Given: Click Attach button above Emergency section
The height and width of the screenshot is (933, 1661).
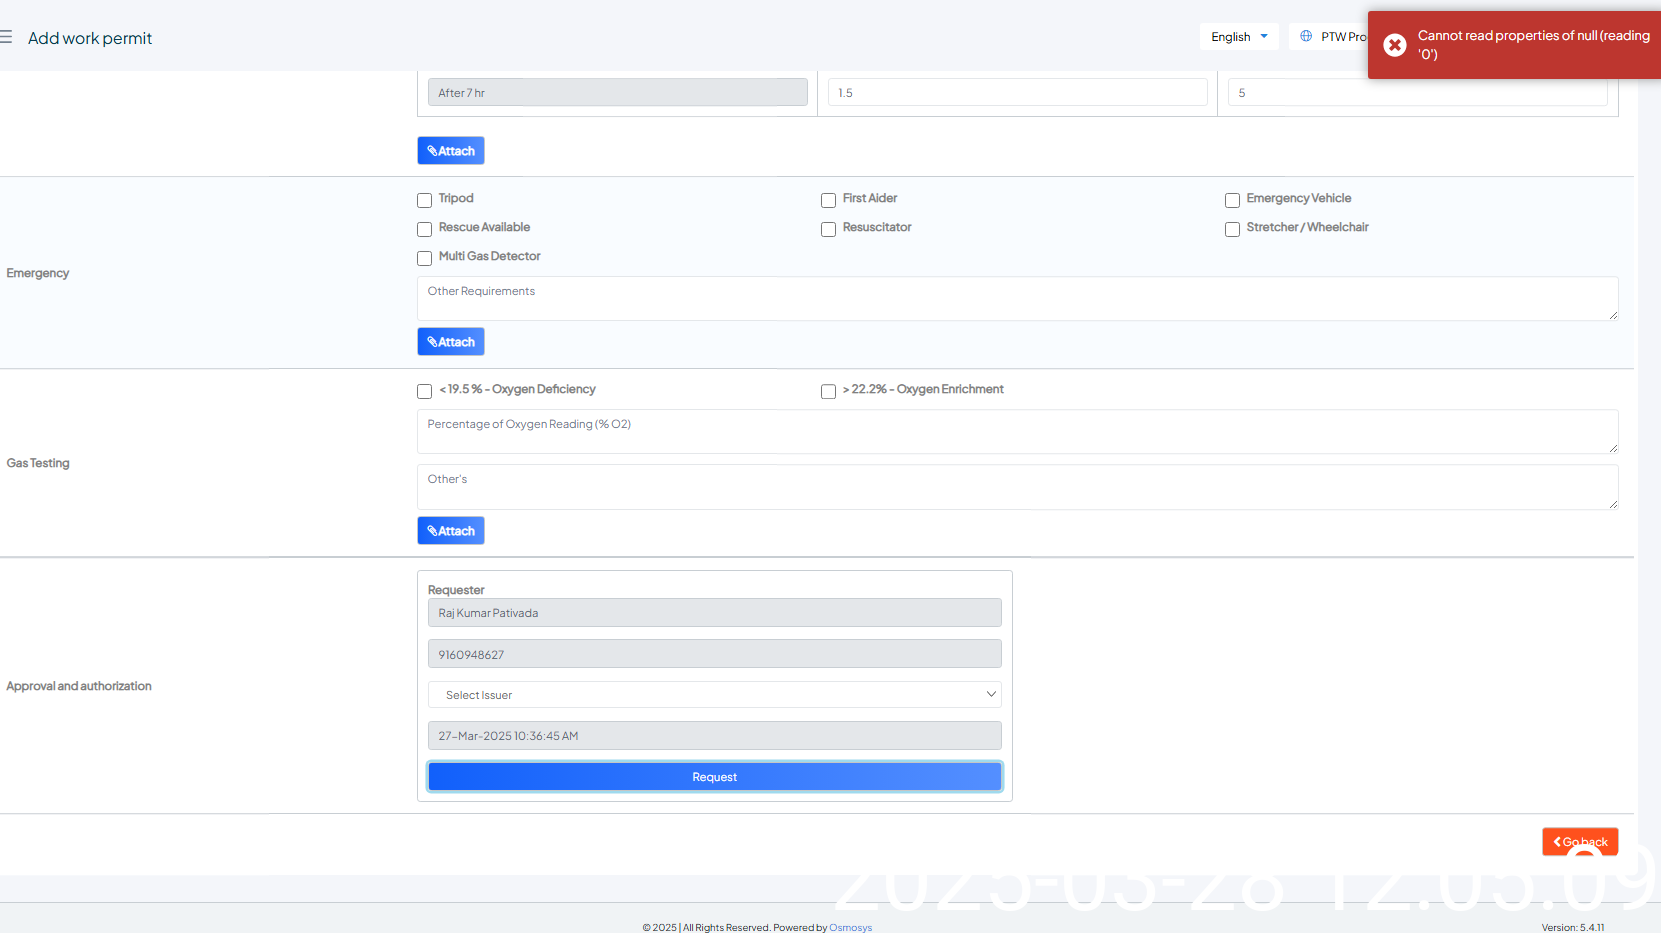Looking at the screenshot, I should [x=450, y=151].
